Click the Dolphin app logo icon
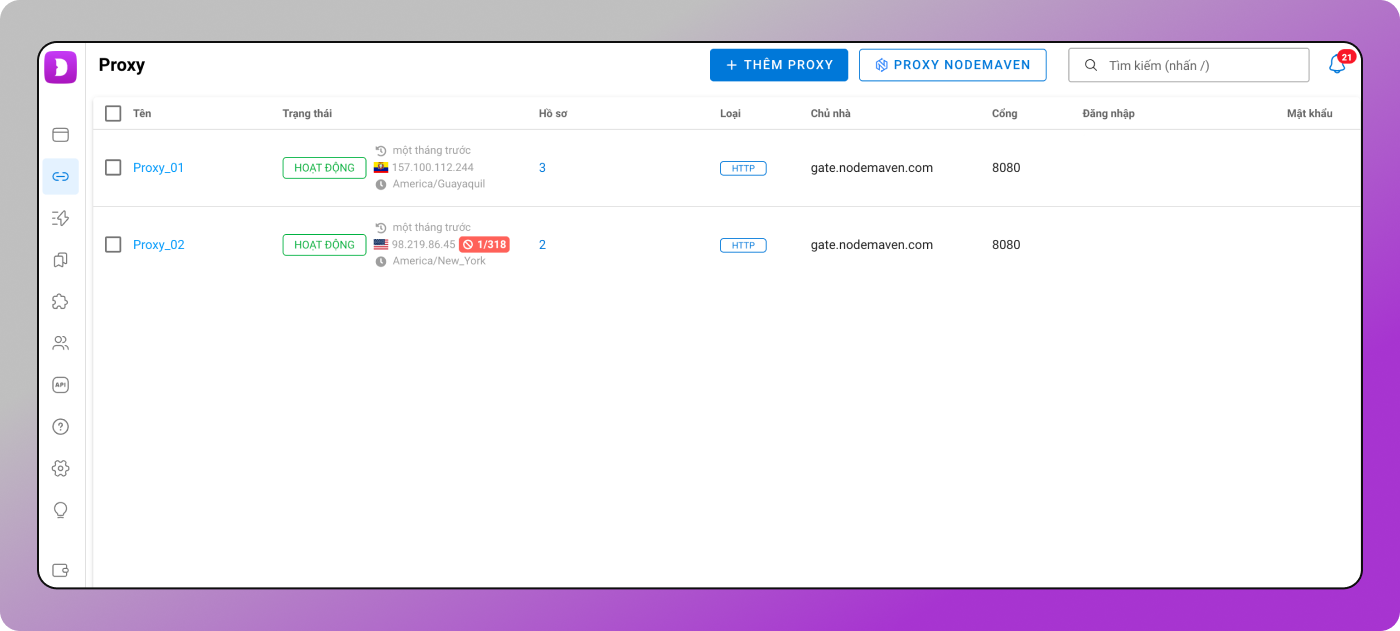This screenshot has height=631, width=1400. pyautogui.click(x=60, y=67)
